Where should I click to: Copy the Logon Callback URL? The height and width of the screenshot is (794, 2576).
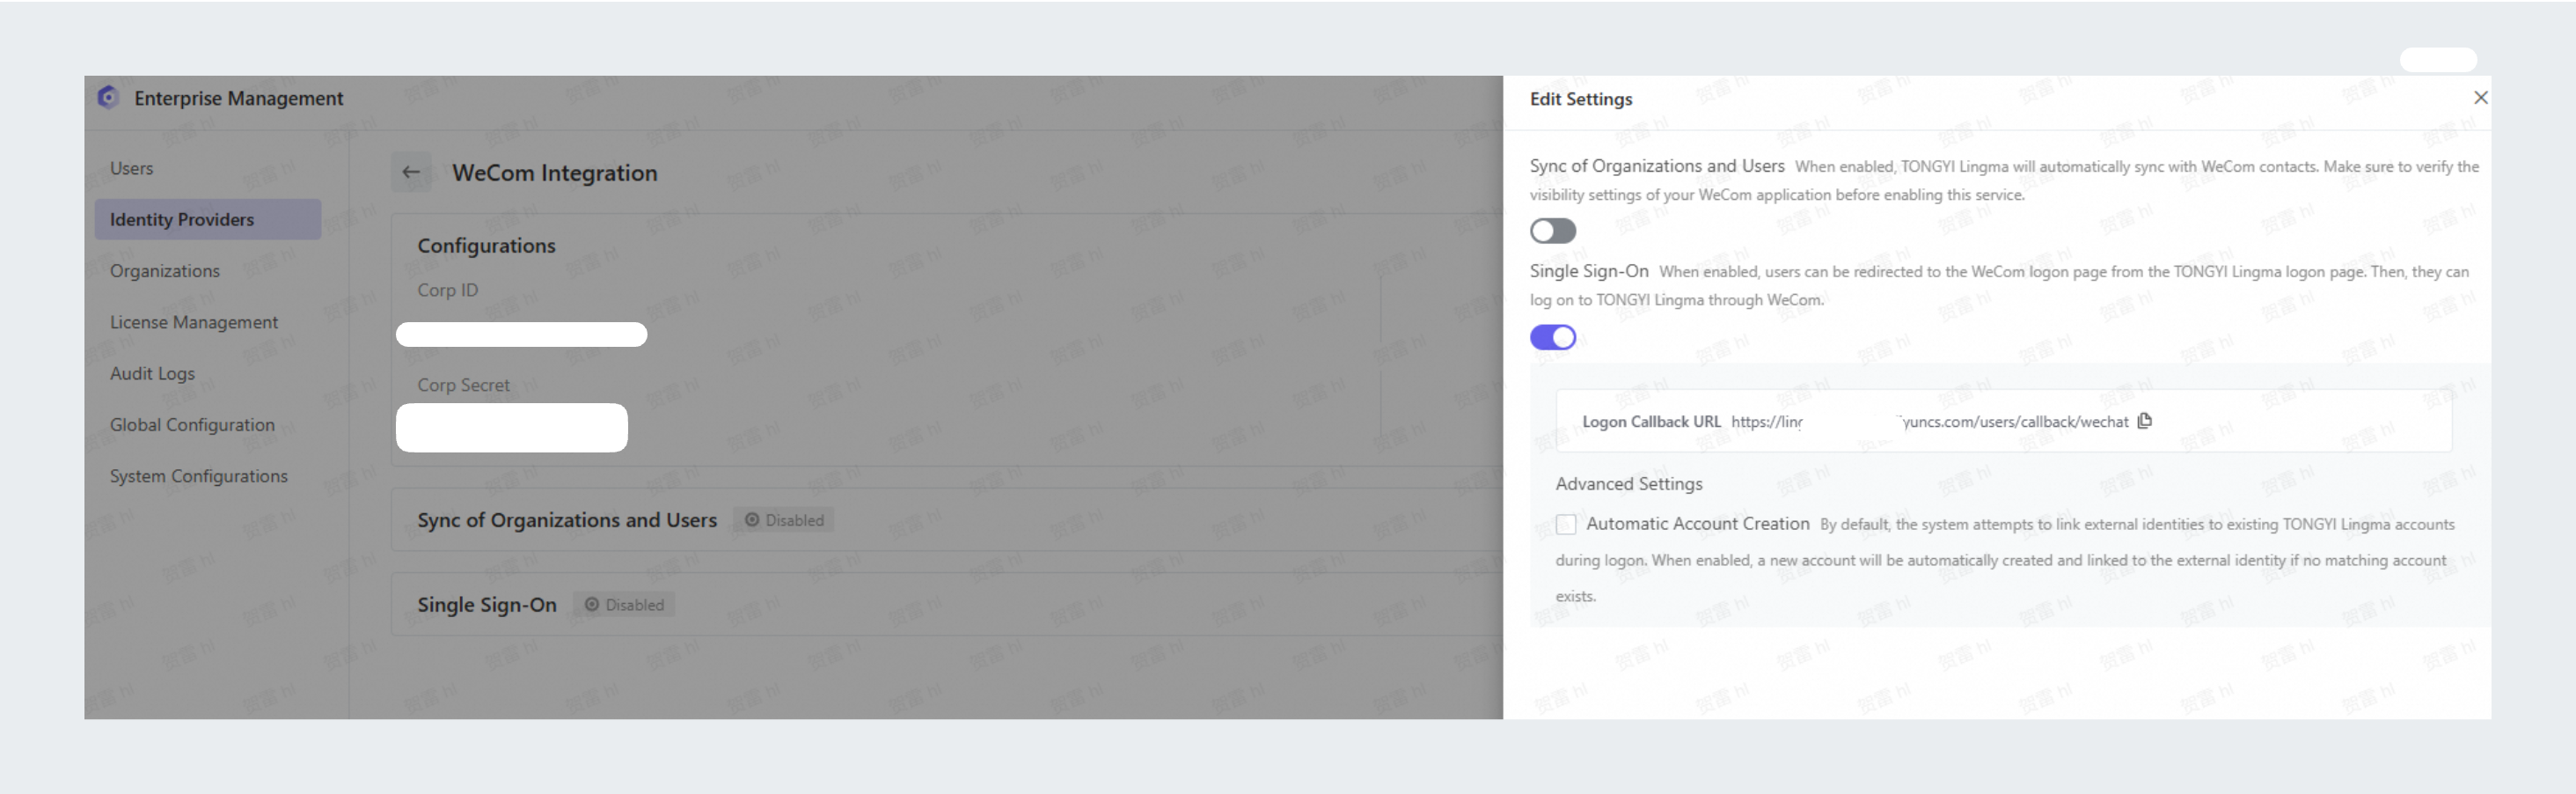[x=2144, y=421]
